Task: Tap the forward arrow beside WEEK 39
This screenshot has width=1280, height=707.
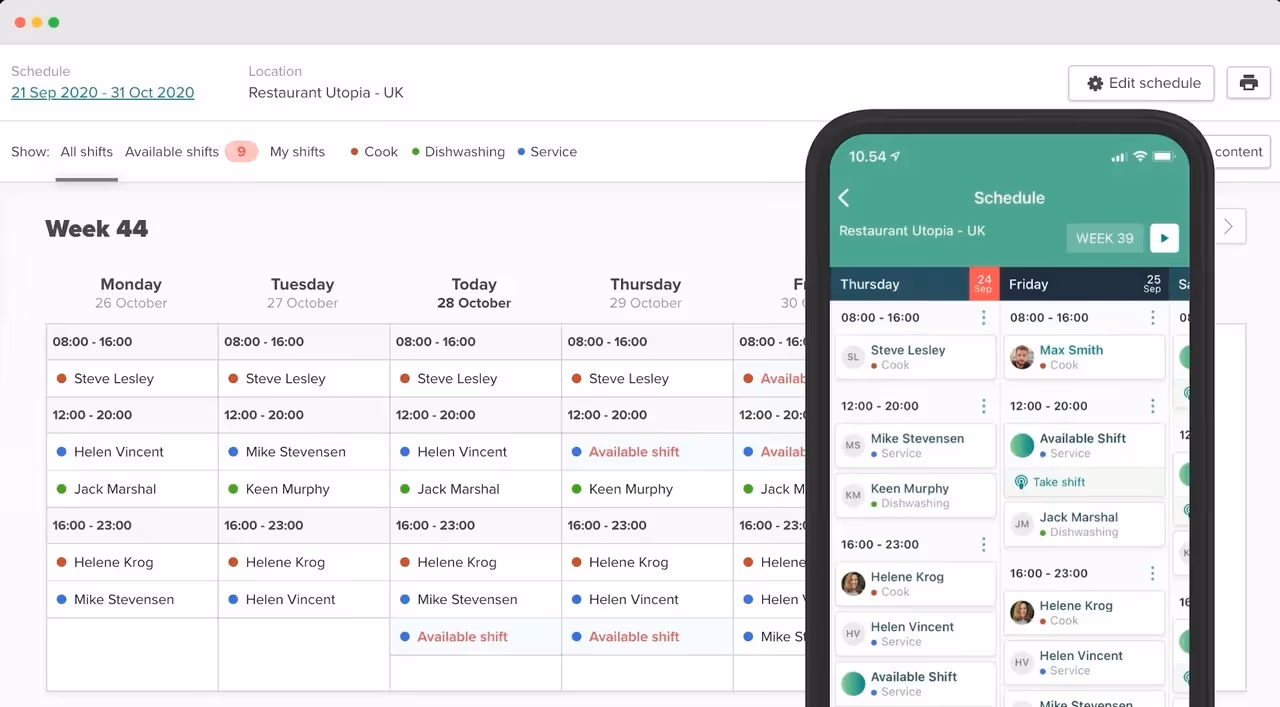Action: (1163, 238)
